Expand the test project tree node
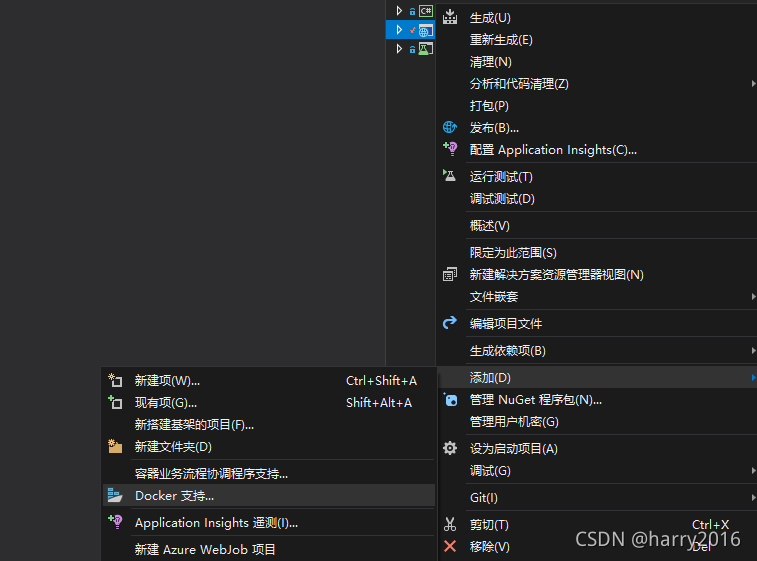Viewport: 757px width, 561px height. point(399,49)
